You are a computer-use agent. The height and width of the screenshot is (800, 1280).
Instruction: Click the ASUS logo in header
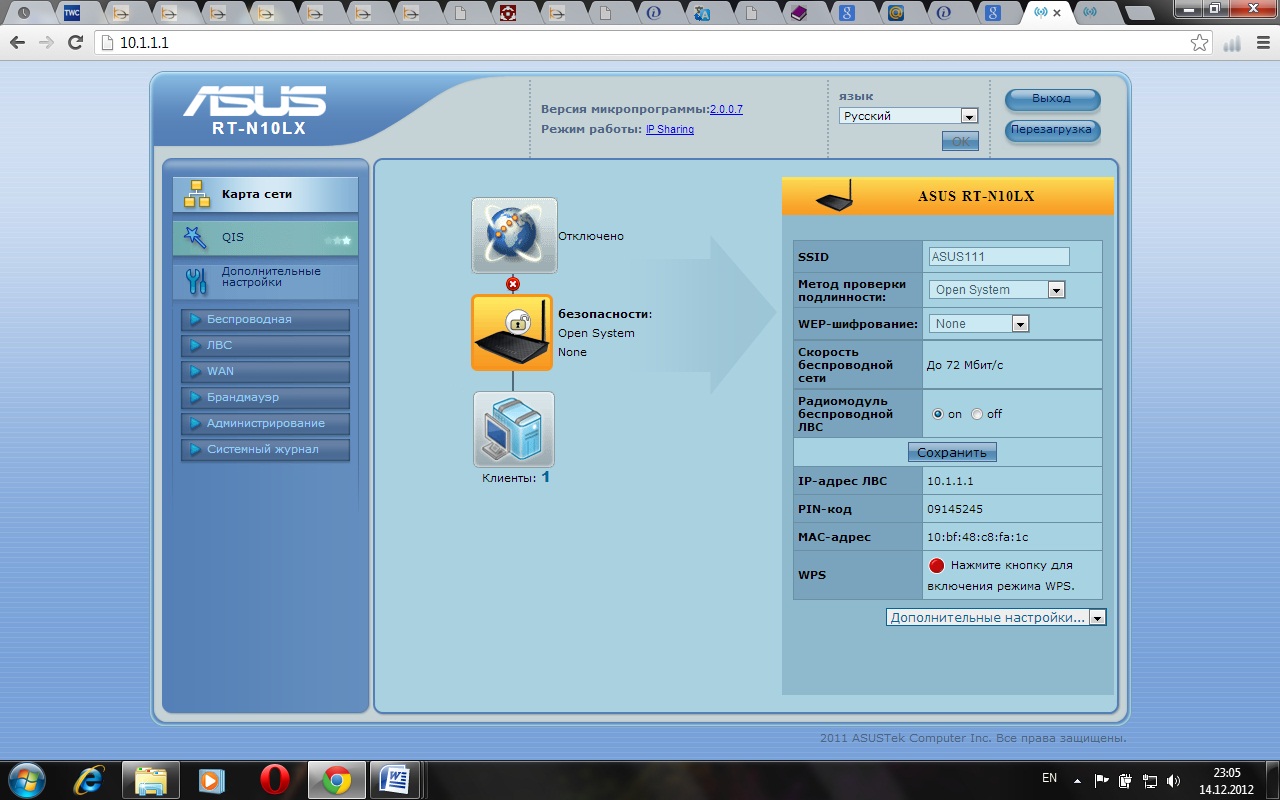coord(255,102)
